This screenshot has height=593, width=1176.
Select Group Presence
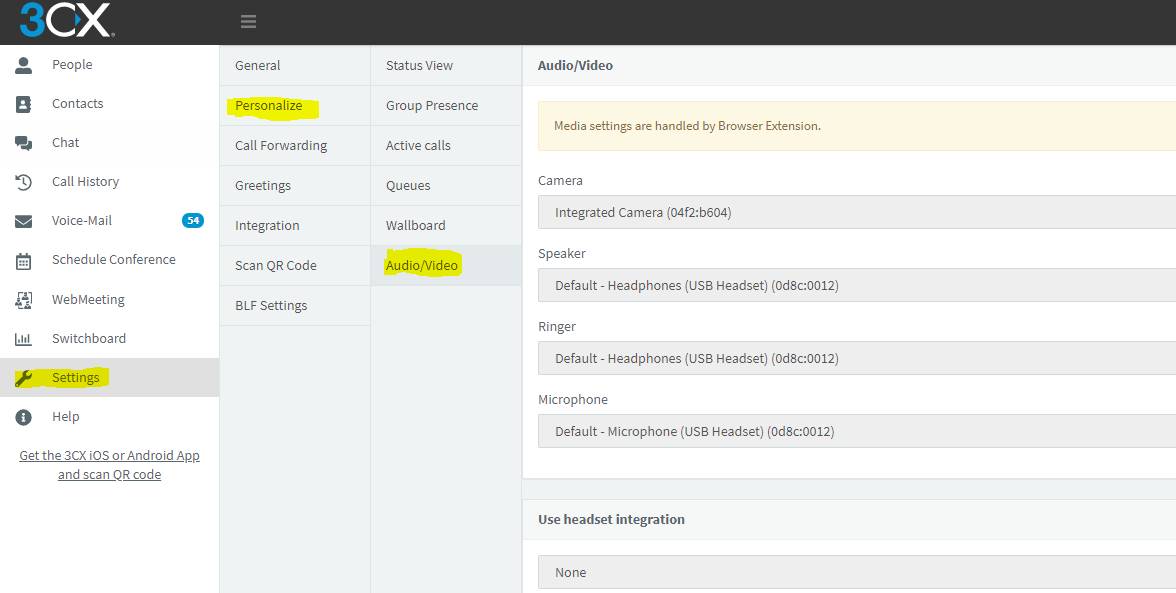tap(446, 106)
